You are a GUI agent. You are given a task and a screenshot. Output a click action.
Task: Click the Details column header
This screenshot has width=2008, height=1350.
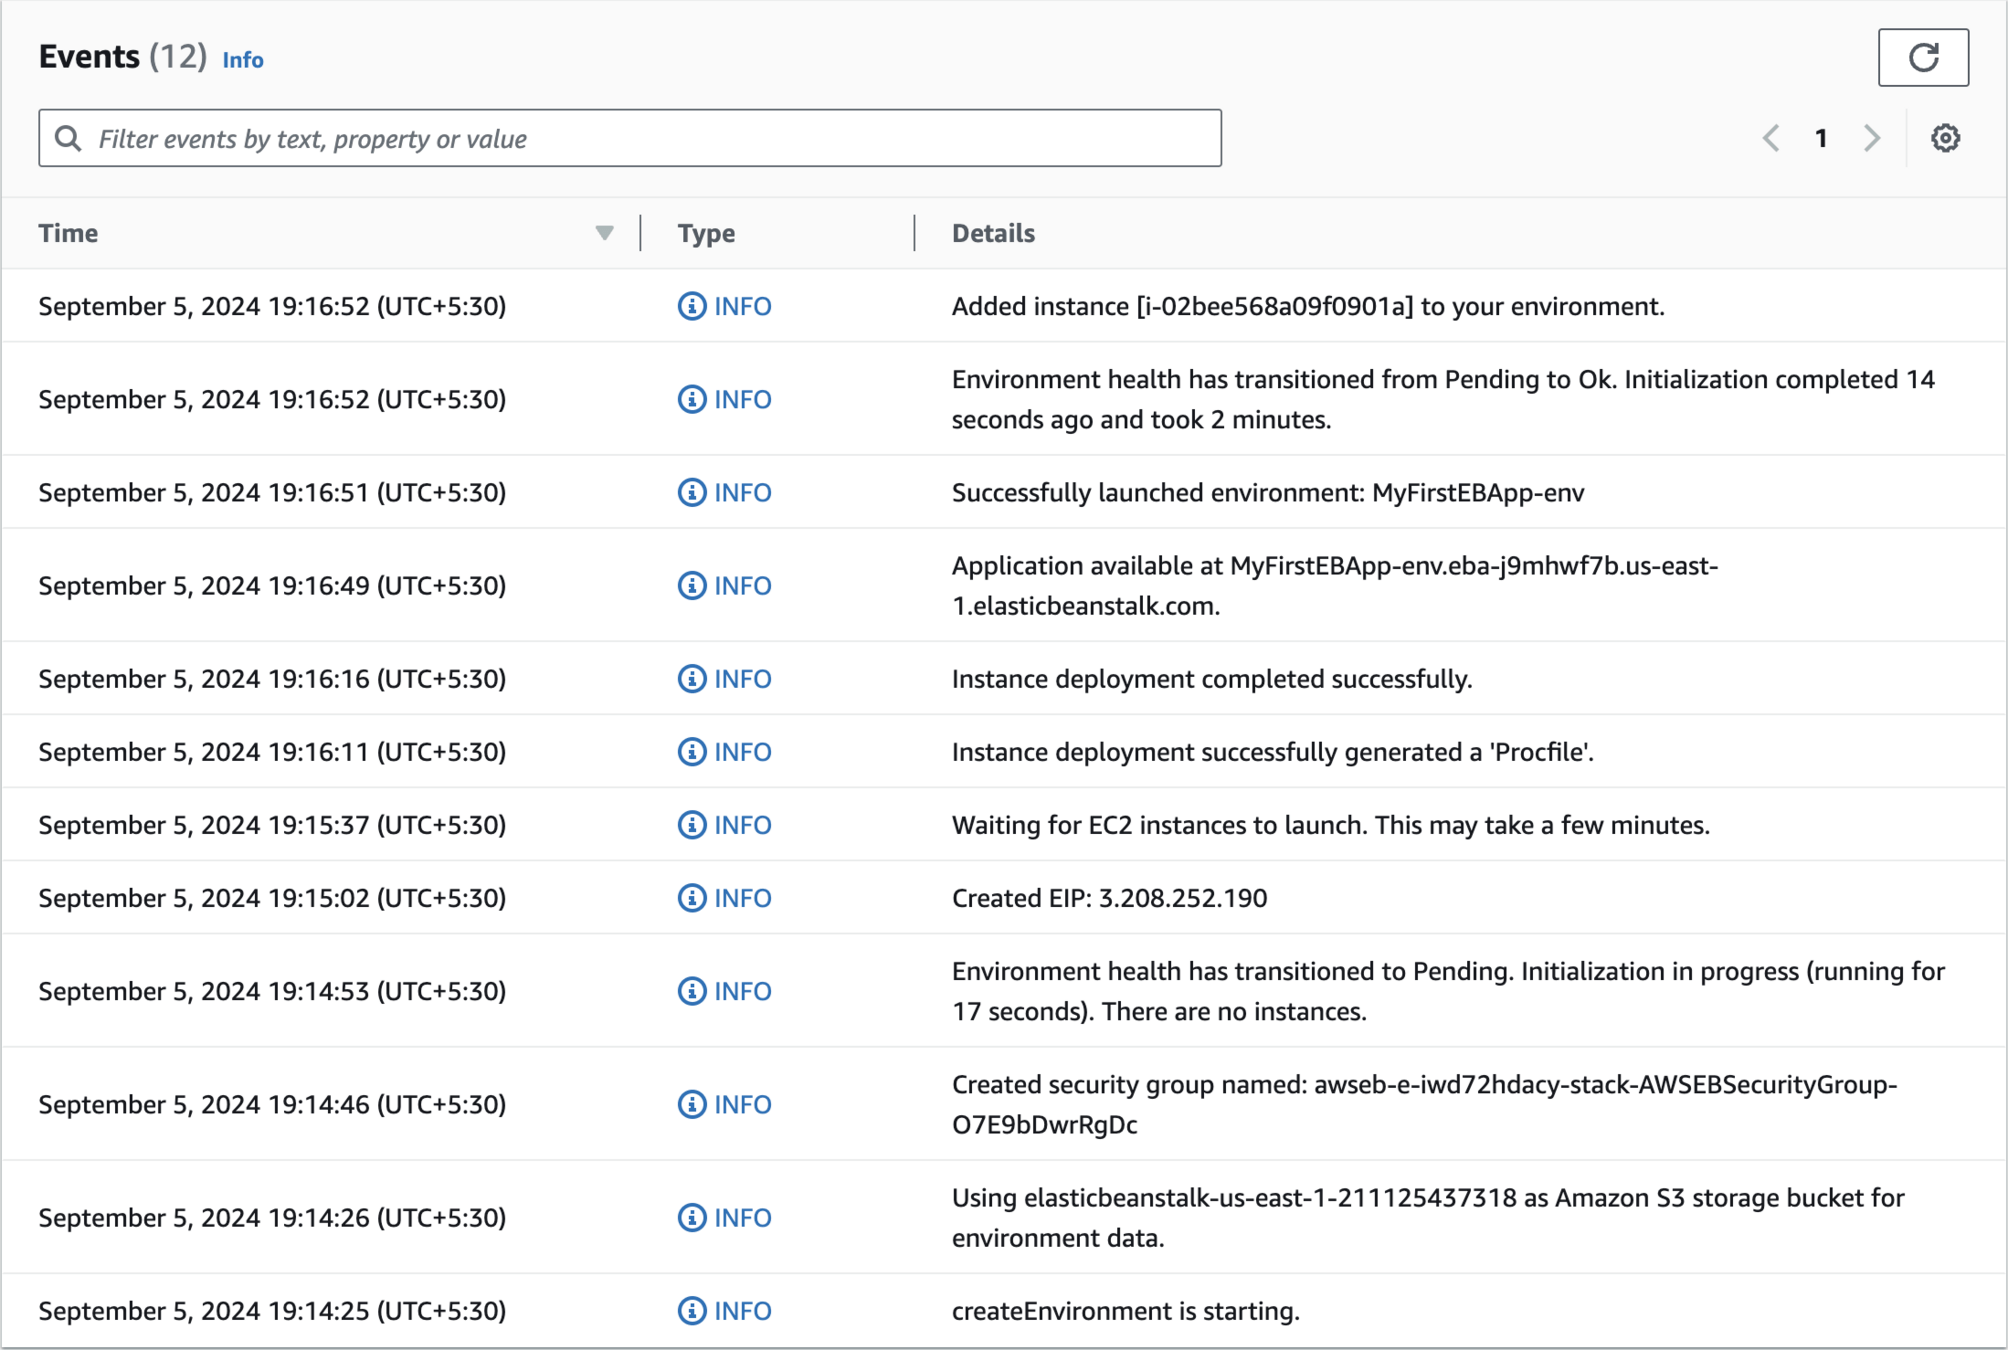992,233
